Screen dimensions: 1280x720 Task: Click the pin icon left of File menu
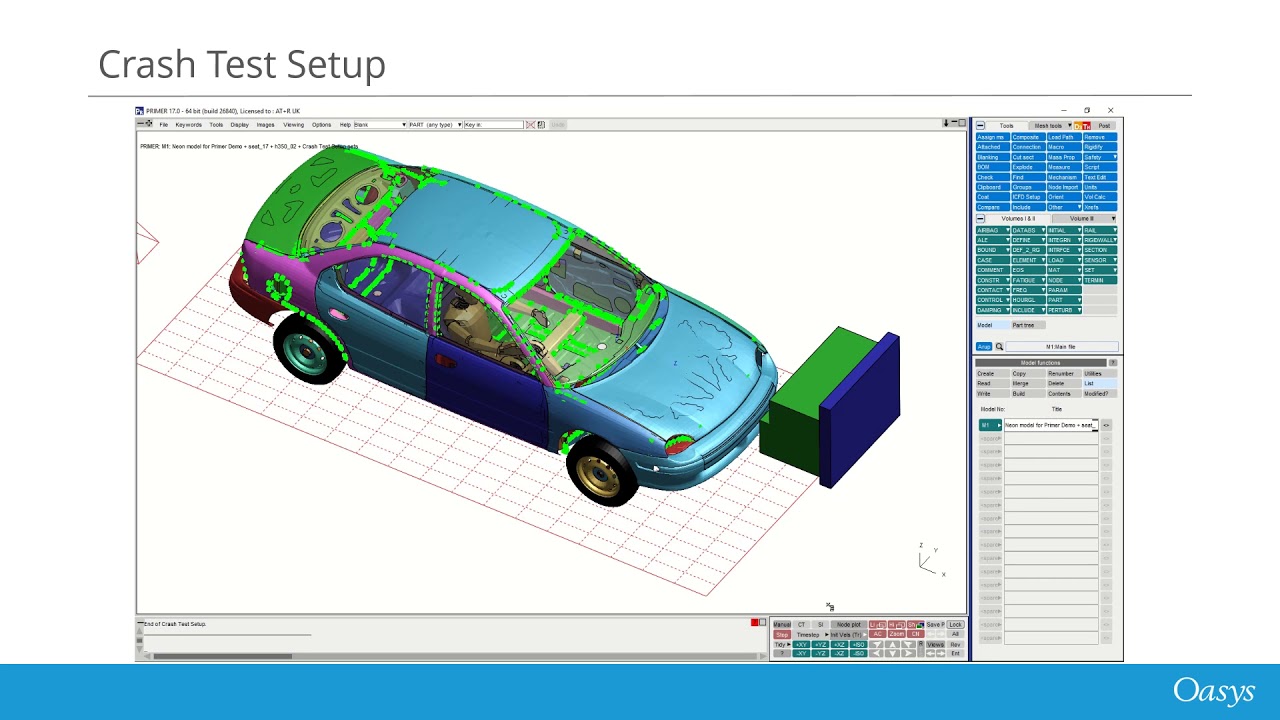click(147, 124)
